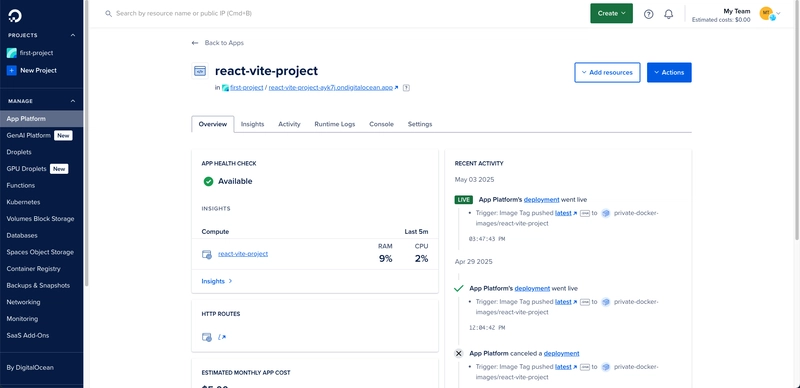The height and width of the screenshot is (388, 800).
Task: Click the green checkmark on Apr 29 deployment
Action: point(458,288)
